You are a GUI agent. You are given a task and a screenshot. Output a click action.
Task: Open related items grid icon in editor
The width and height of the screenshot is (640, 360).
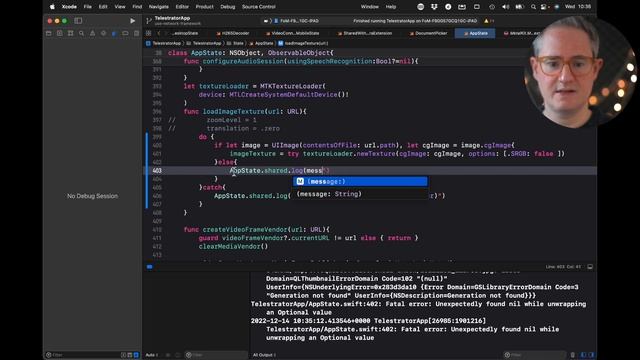tap(149, 33)
